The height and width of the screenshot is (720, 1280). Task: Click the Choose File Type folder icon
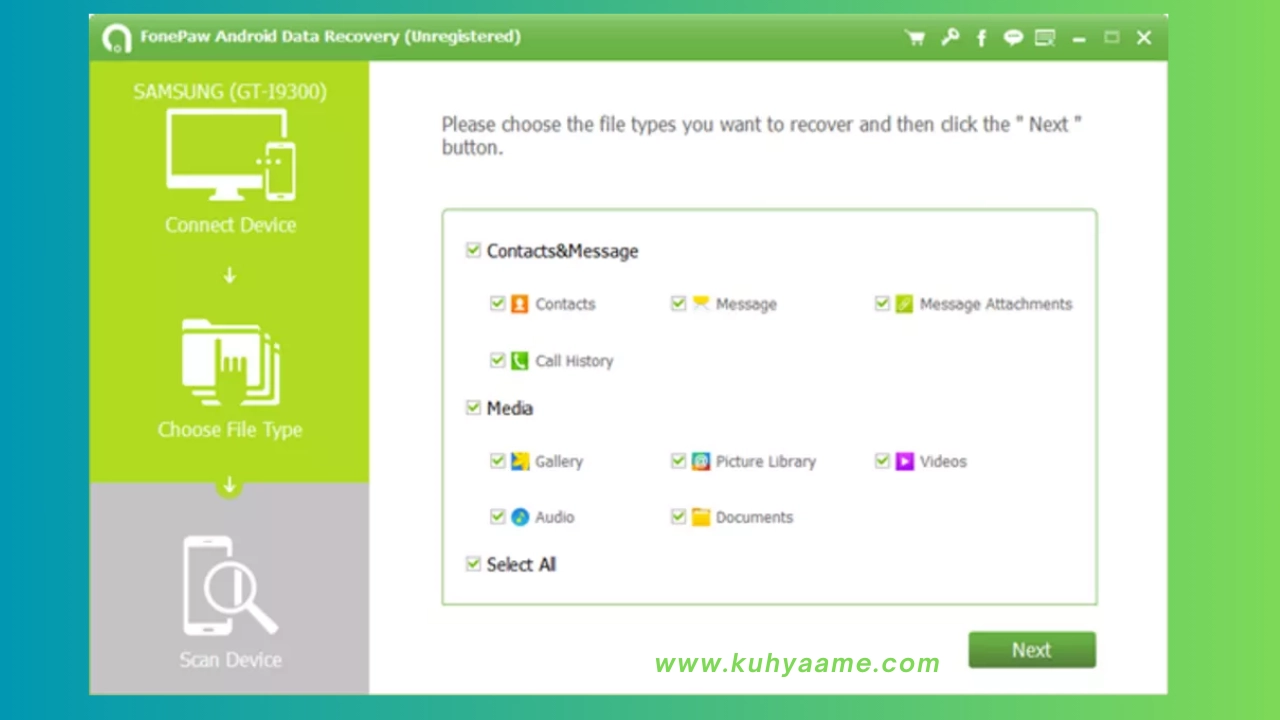click(231, 364)
